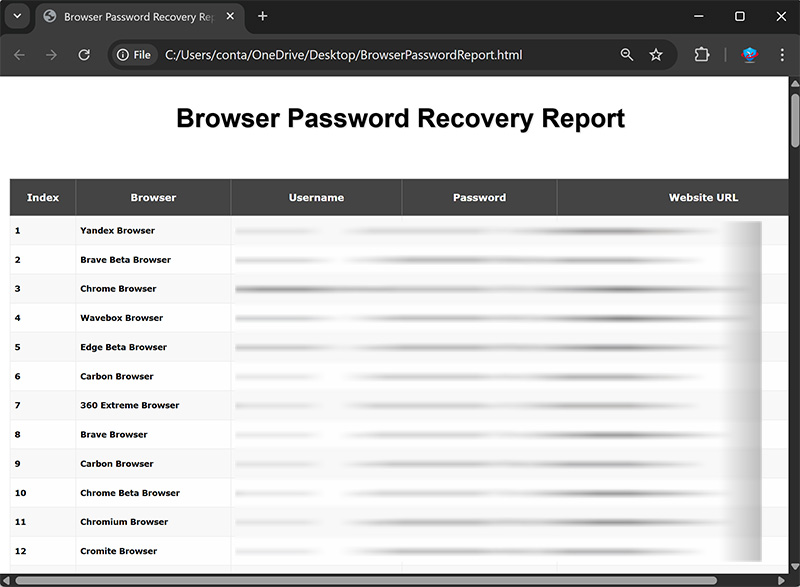View site information via File chip
Image resolution: width=800 pixels, height=587 pixels.
pyautogui.click(x=134, y=55)
